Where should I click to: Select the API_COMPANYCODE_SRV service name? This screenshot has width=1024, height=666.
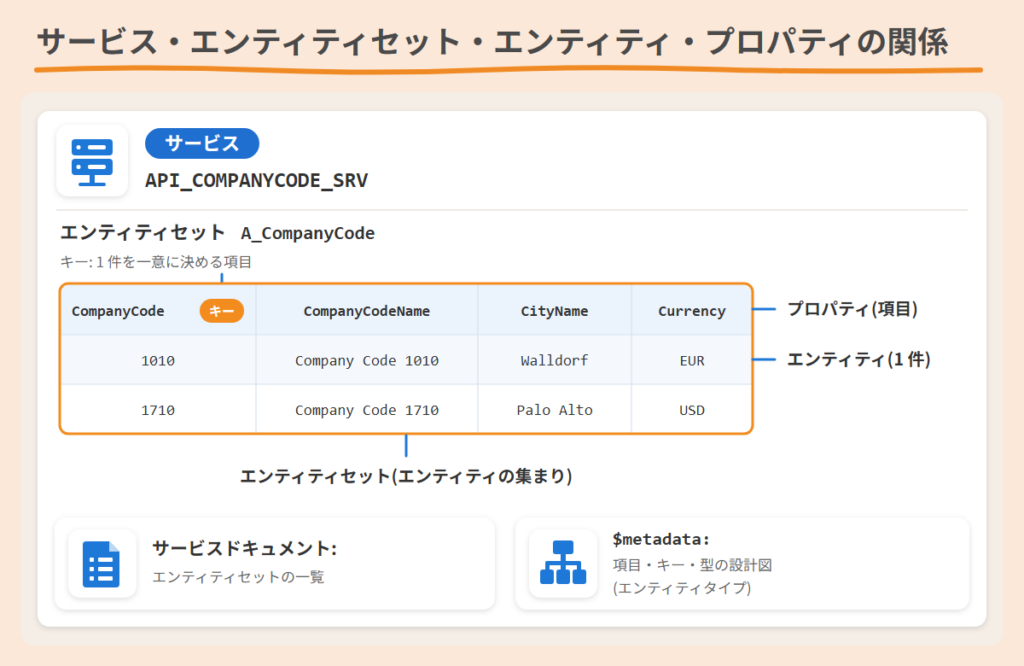click(257, 181)
